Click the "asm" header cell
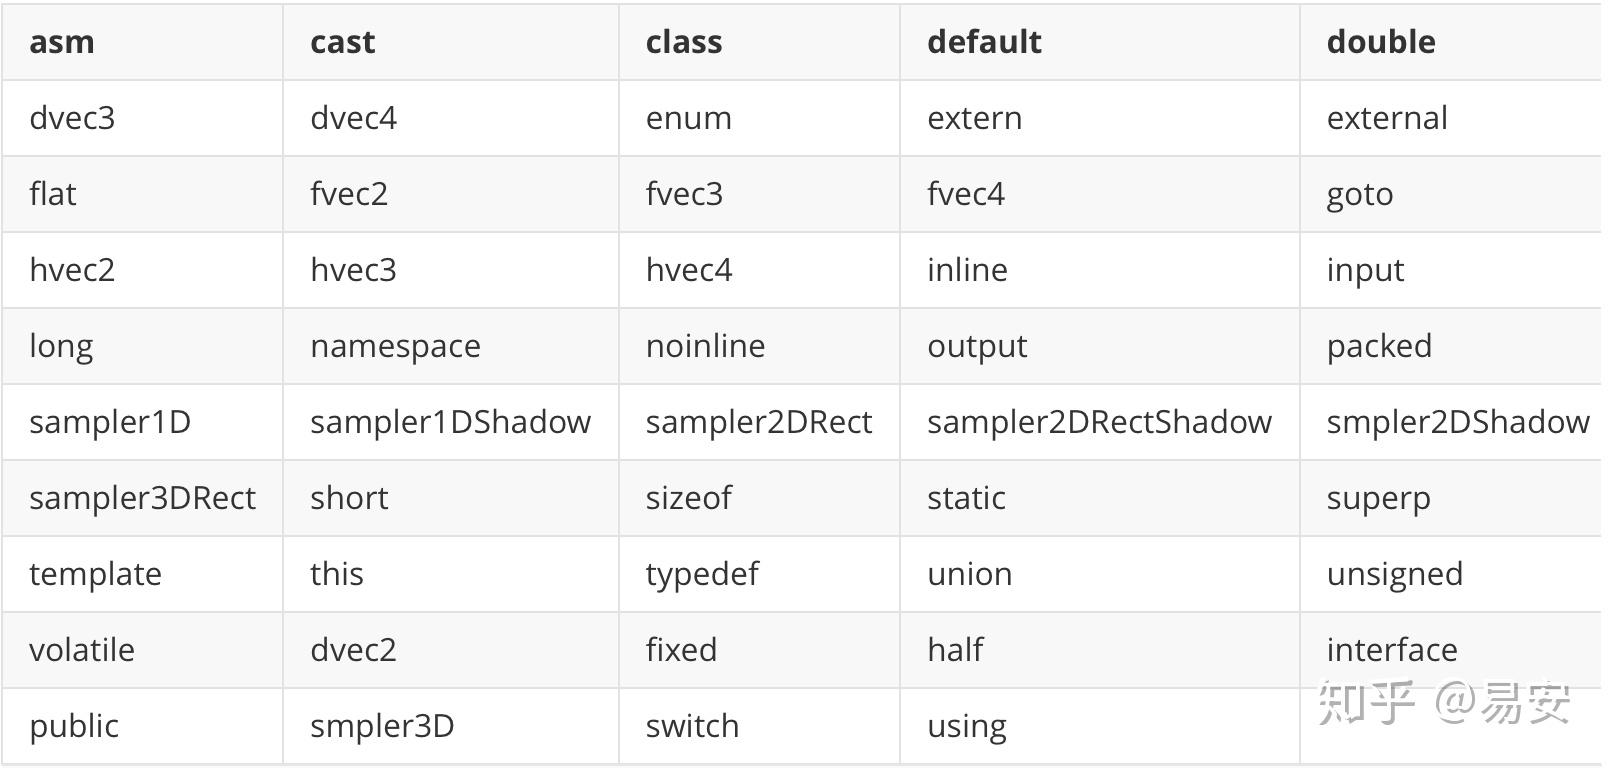This screenshot has width=1612, height=768. [62, 42]
